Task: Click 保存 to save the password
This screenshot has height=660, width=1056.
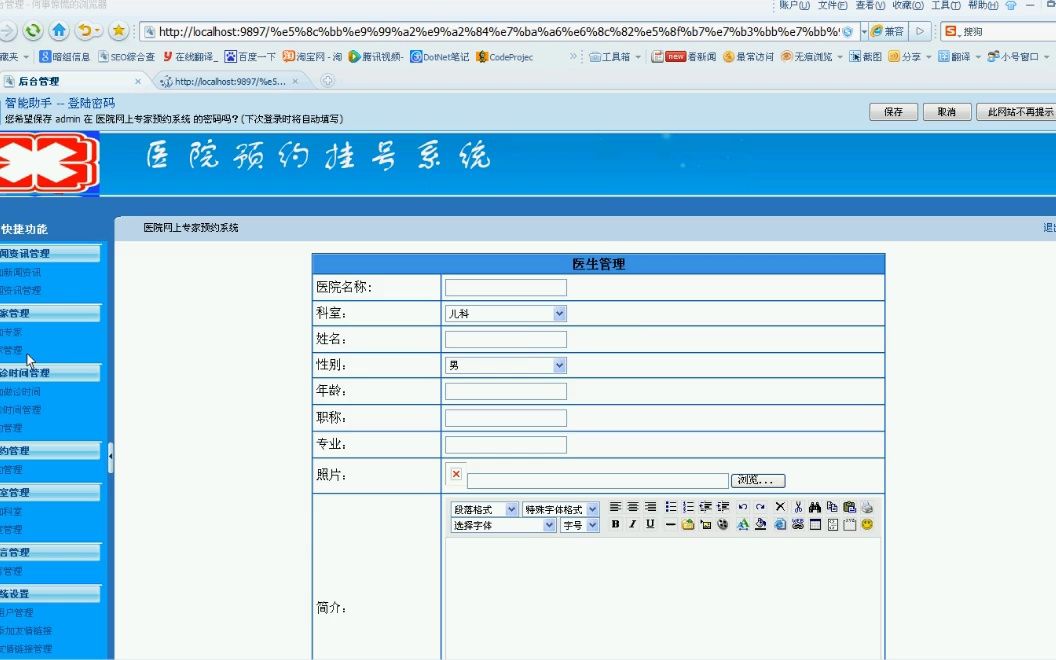Action: point(893,112)
